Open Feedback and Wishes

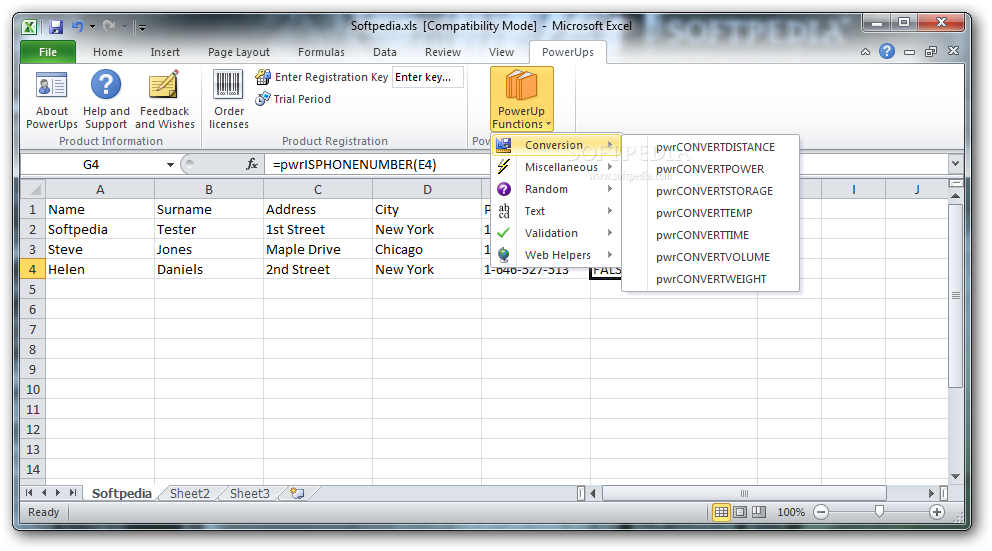tap(164, 85)
